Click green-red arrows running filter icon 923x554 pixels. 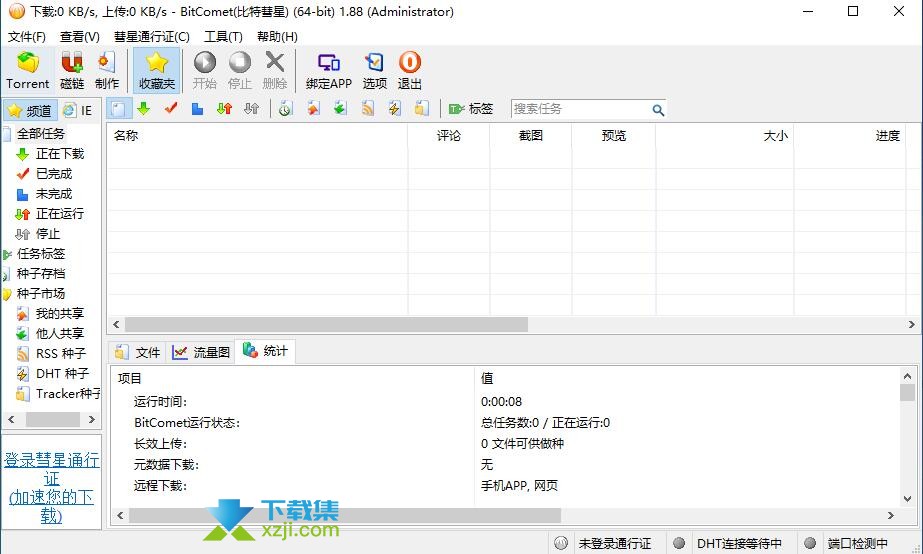coord(224,109)
